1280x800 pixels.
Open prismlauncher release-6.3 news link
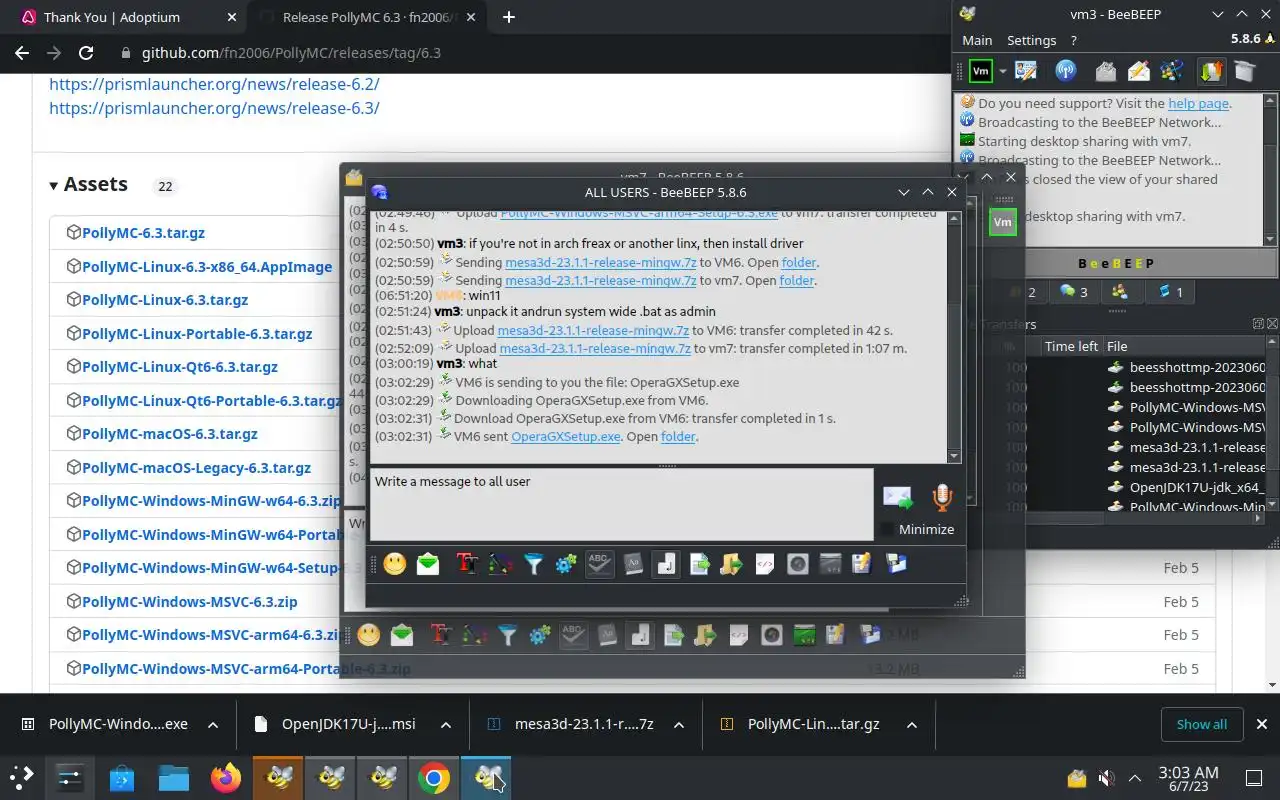tap(214, 108)
